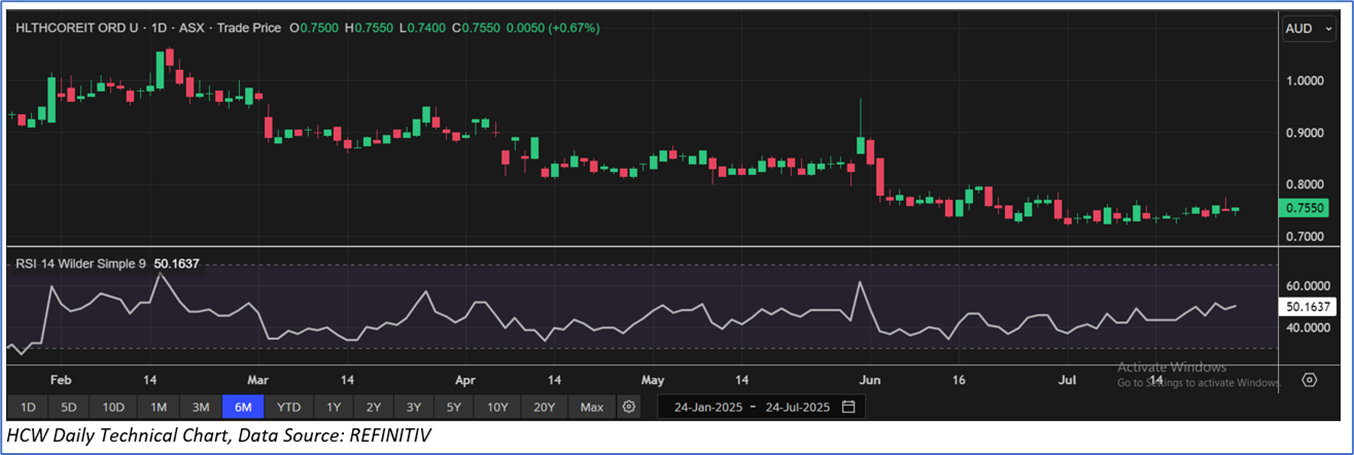This screenshot has height=455, width=1354.
Task: Click the 24-Jul-2025 end date field
Action: [x=797, y=407]
